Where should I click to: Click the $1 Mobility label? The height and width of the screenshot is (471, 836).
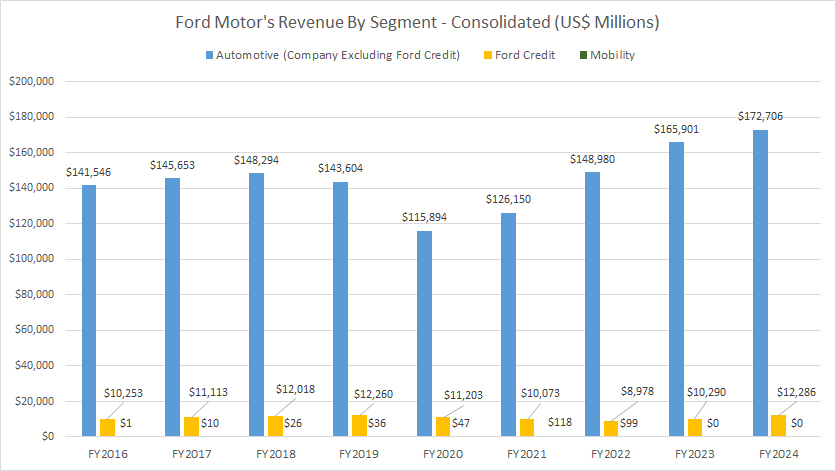[x=126, y=424]
